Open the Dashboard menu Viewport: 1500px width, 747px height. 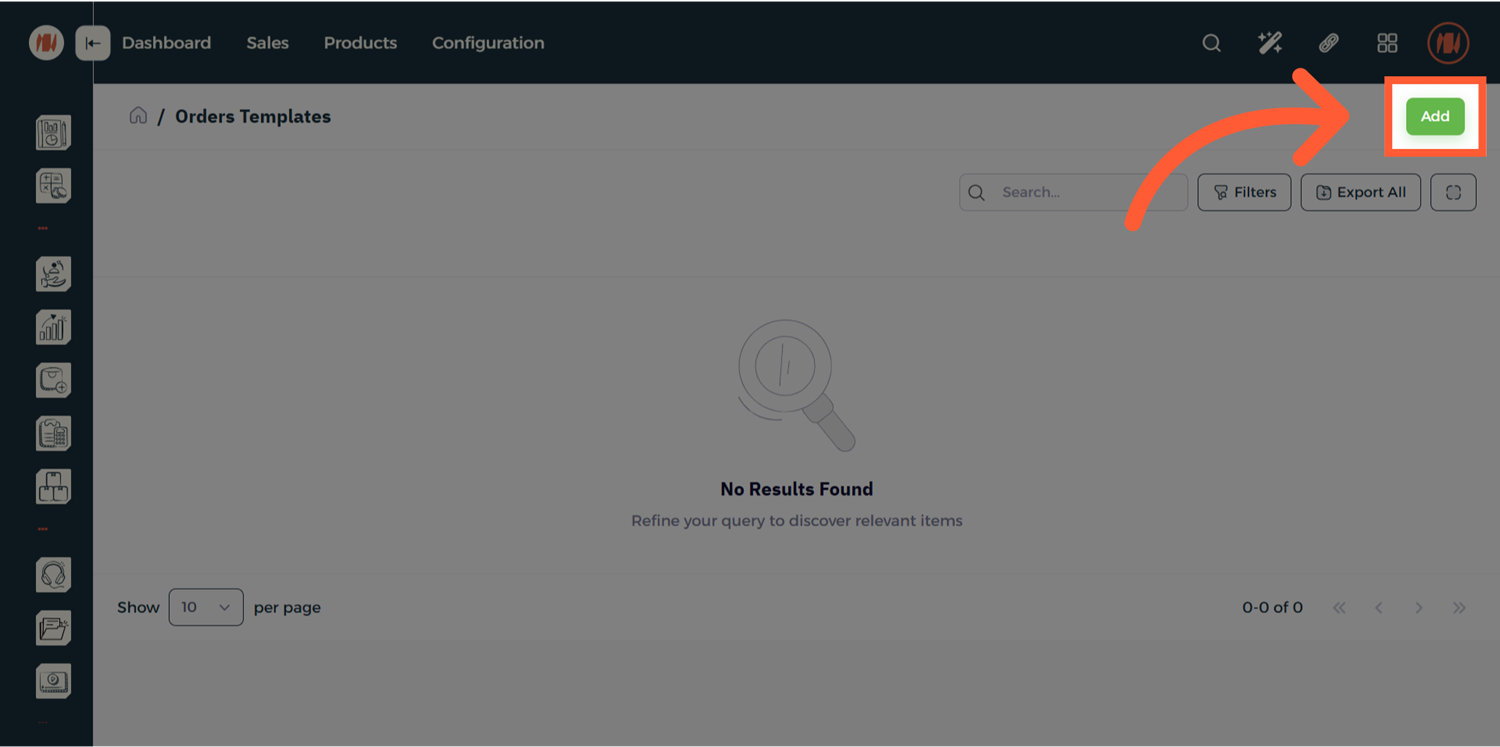pyautogui.click(x=166, y=43)
